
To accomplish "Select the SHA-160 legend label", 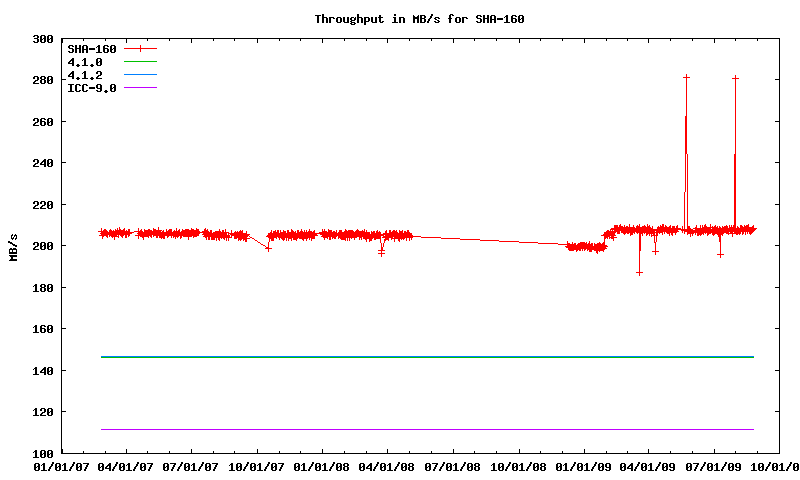I will (x=91, y=48).
